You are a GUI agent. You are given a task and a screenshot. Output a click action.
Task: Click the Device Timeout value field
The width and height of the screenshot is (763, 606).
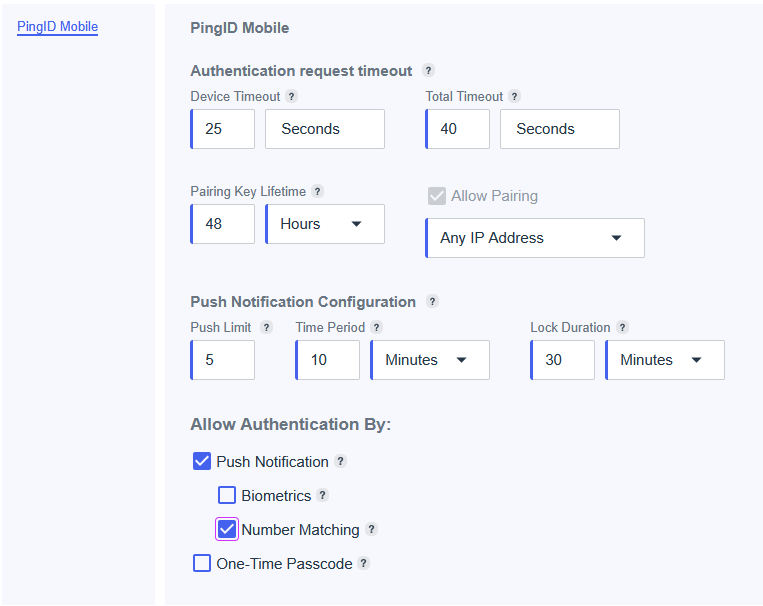pos(223,129)
